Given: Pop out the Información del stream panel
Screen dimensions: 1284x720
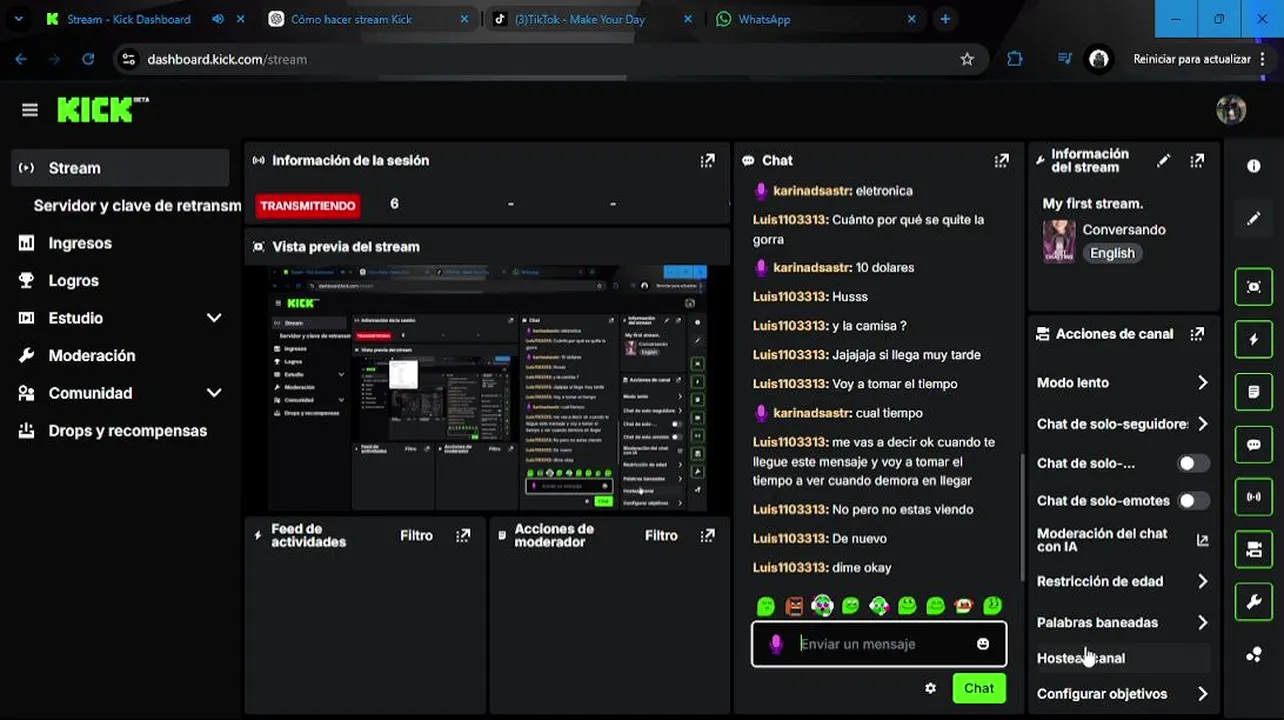Looking at the screenshot, I should (x=1197, y=160).
